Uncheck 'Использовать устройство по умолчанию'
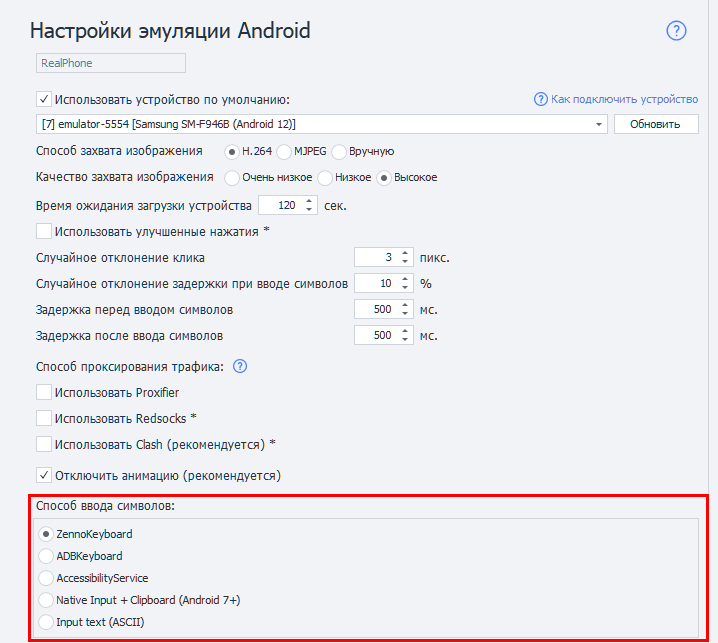 pyautogui.click(x=44, y=99)
